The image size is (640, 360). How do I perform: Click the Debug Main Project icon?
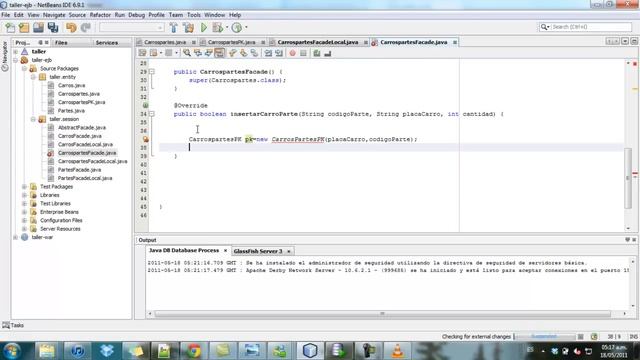click(x=218, y=28)
